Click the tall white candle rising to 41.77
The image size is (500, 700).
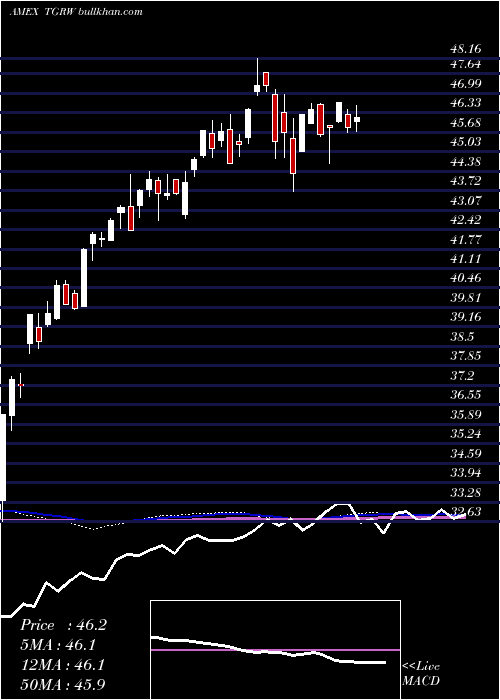(83, 278)
